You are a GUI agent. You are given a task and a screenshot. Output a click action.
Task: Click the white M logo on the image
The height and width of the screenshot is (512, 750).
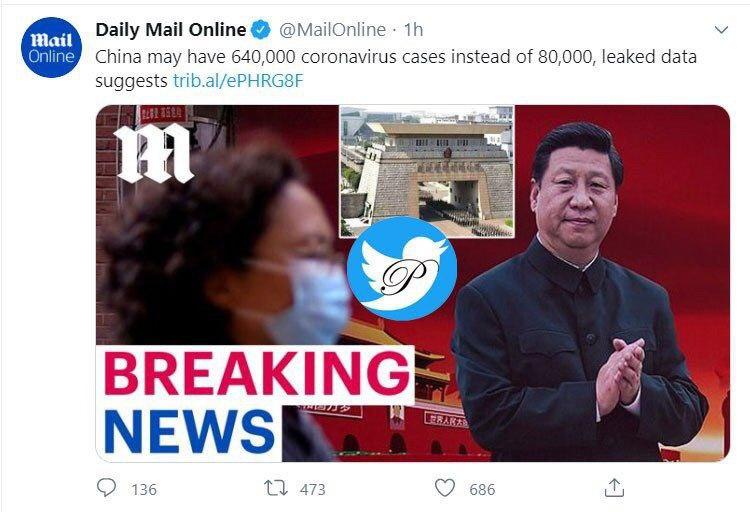click(x=153, y=154)
